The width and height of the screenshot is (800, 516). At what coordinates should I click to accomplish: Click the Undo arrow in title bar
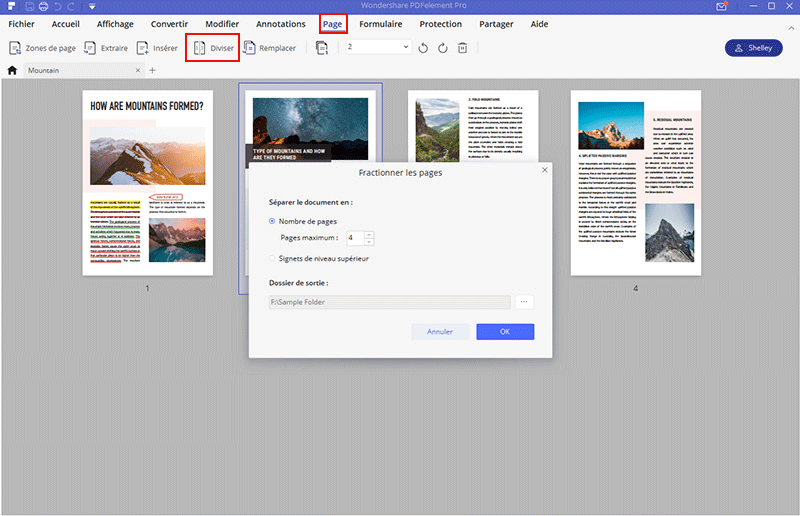[58, 6]
